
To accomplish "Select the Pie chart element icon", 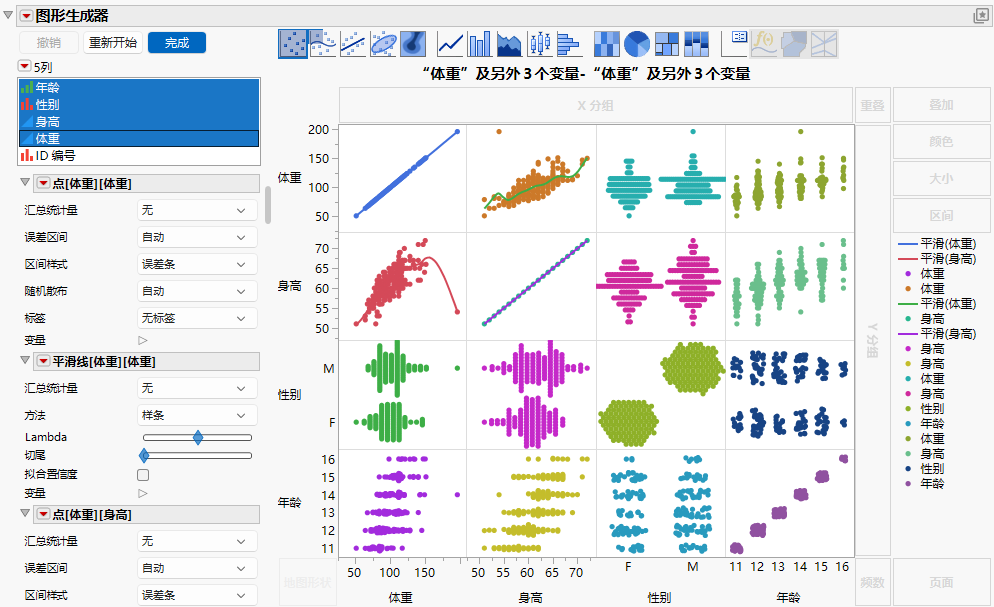I will 637,44.
